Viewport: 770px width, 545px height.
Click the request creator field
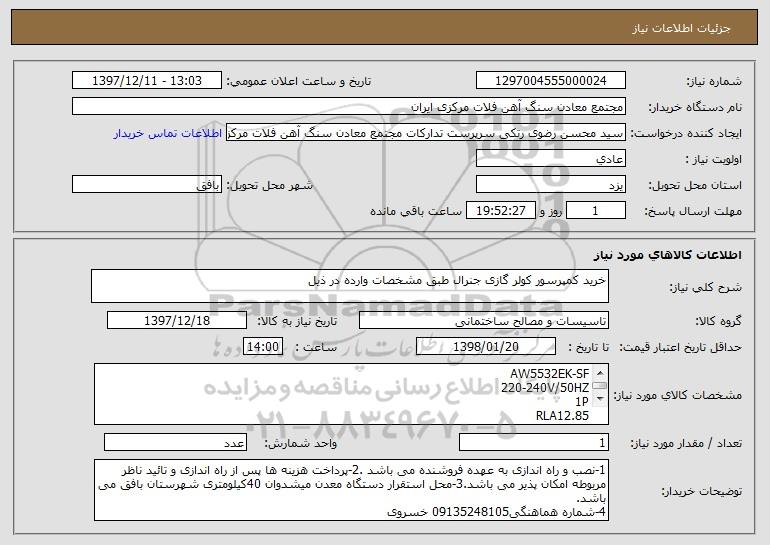tap(426, 133)
